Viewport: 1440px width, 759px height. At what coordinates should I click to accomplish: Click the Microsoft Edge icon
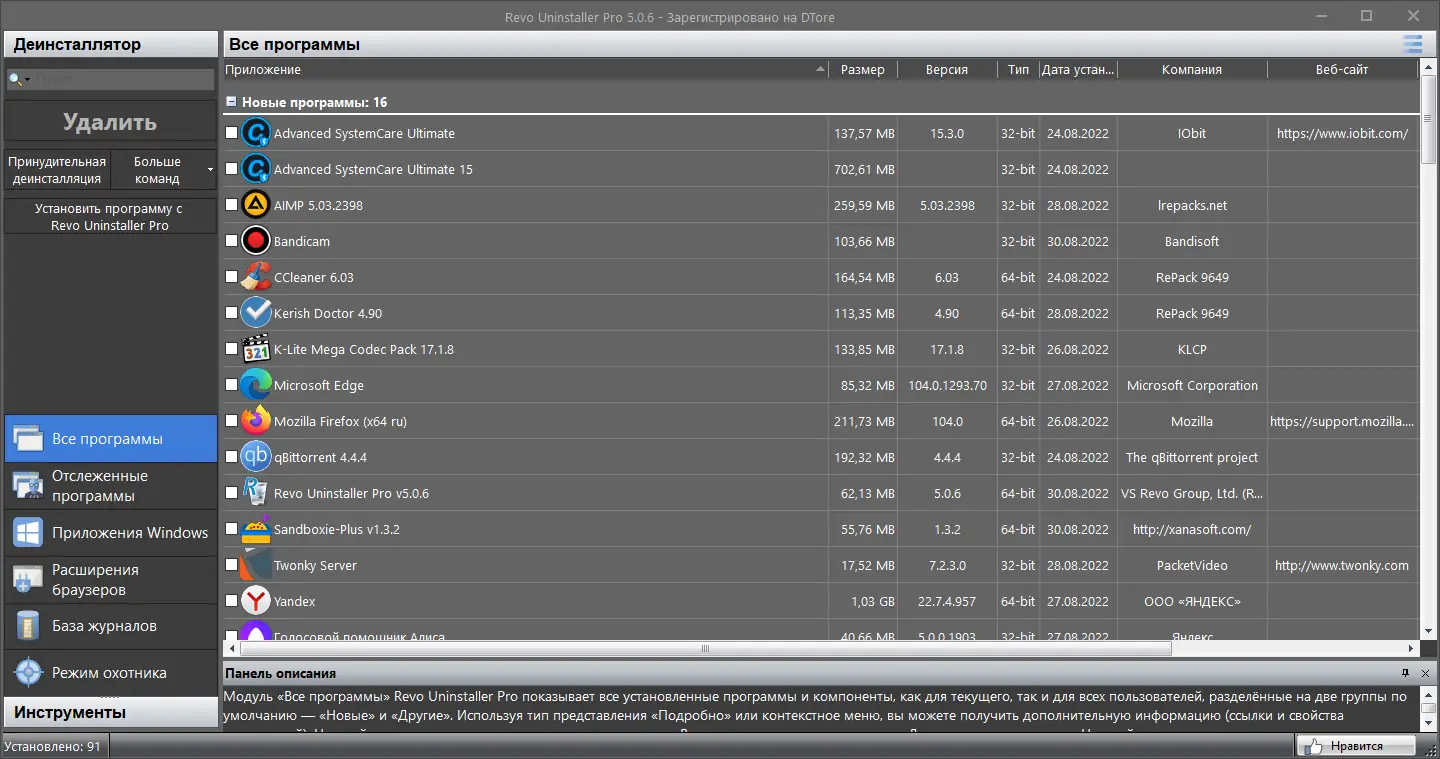point(257,385)
